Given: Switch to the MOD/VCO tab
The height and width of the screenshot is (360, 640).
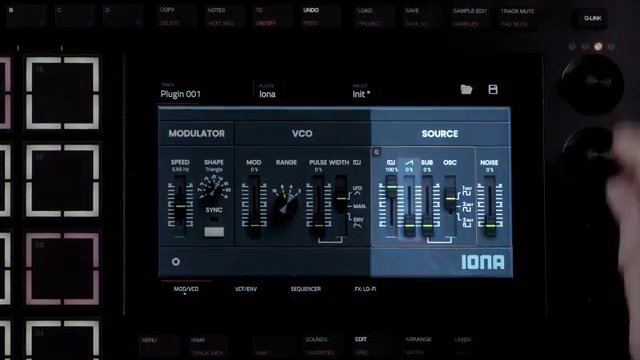Looking at the screenshot, I should click(186, 289).
